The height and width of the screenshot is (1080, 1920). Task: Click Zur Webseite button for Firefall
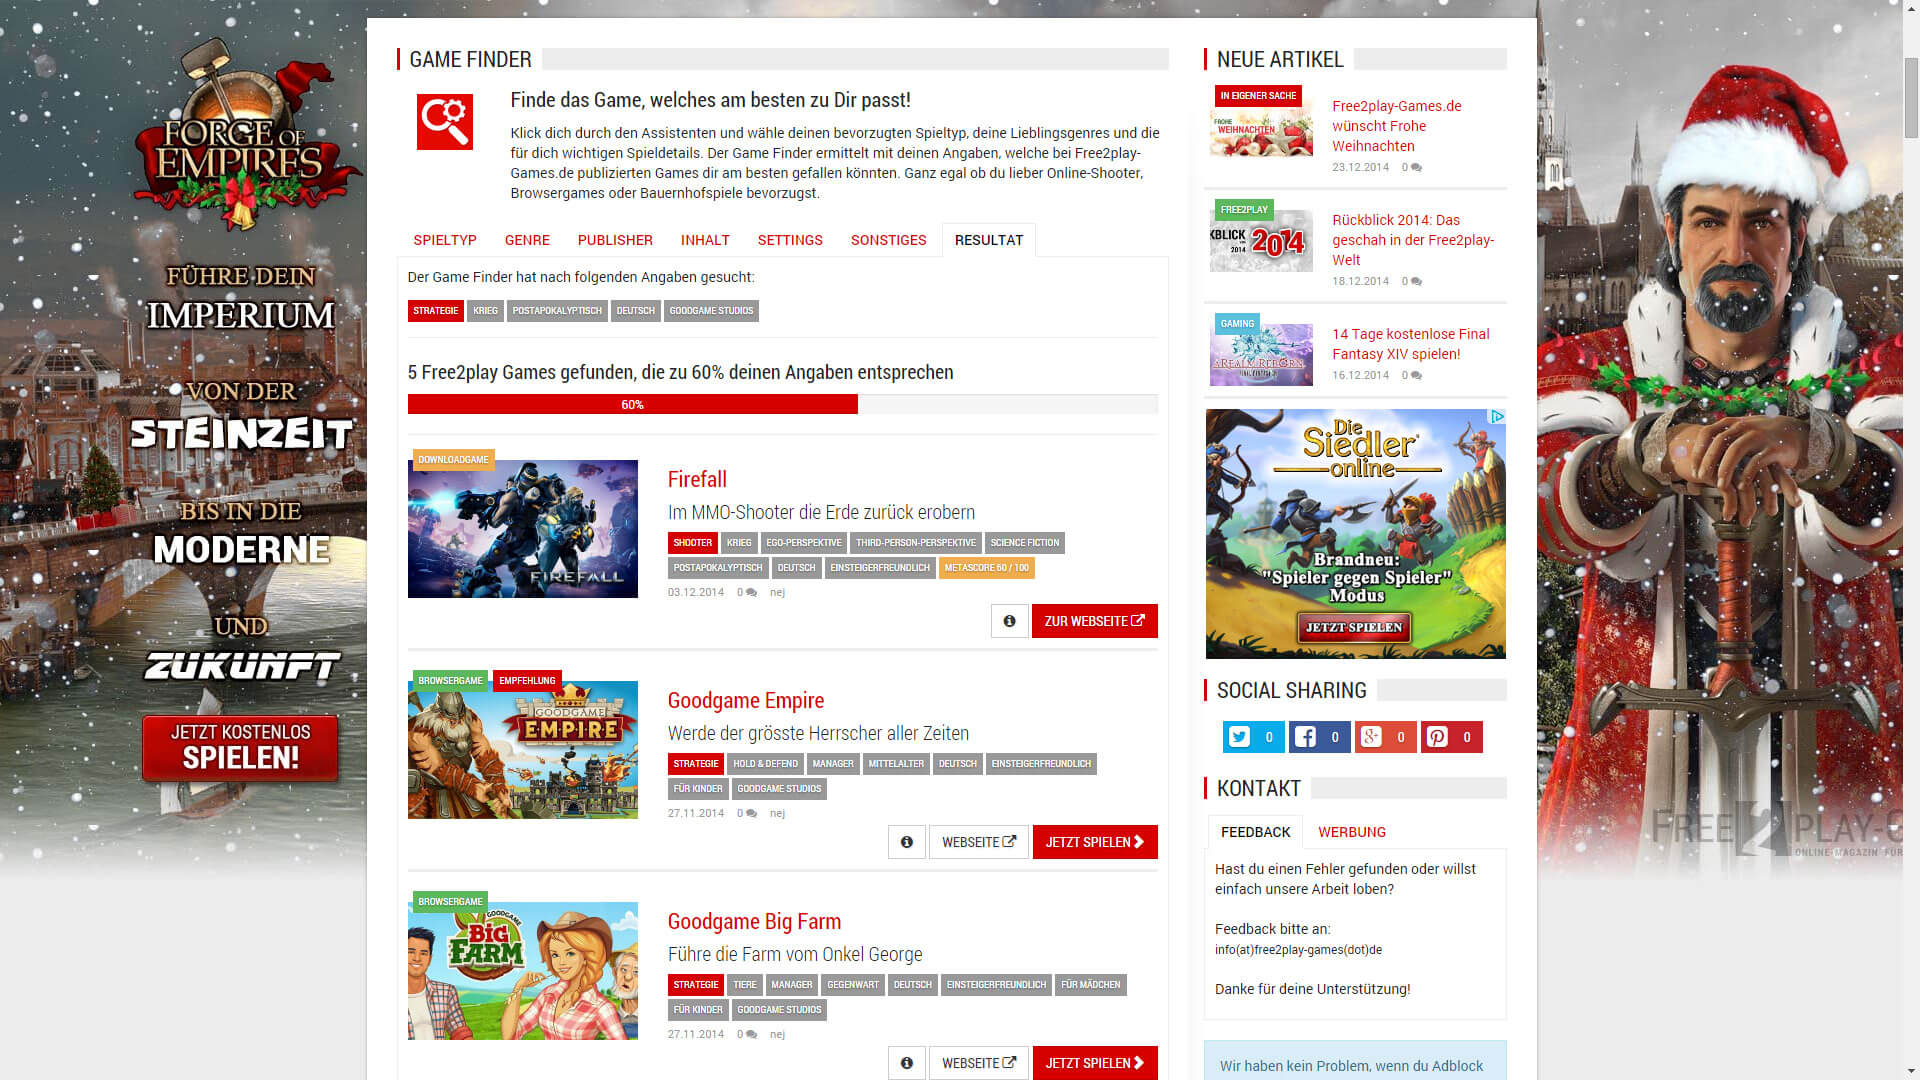pos(1095,621)
